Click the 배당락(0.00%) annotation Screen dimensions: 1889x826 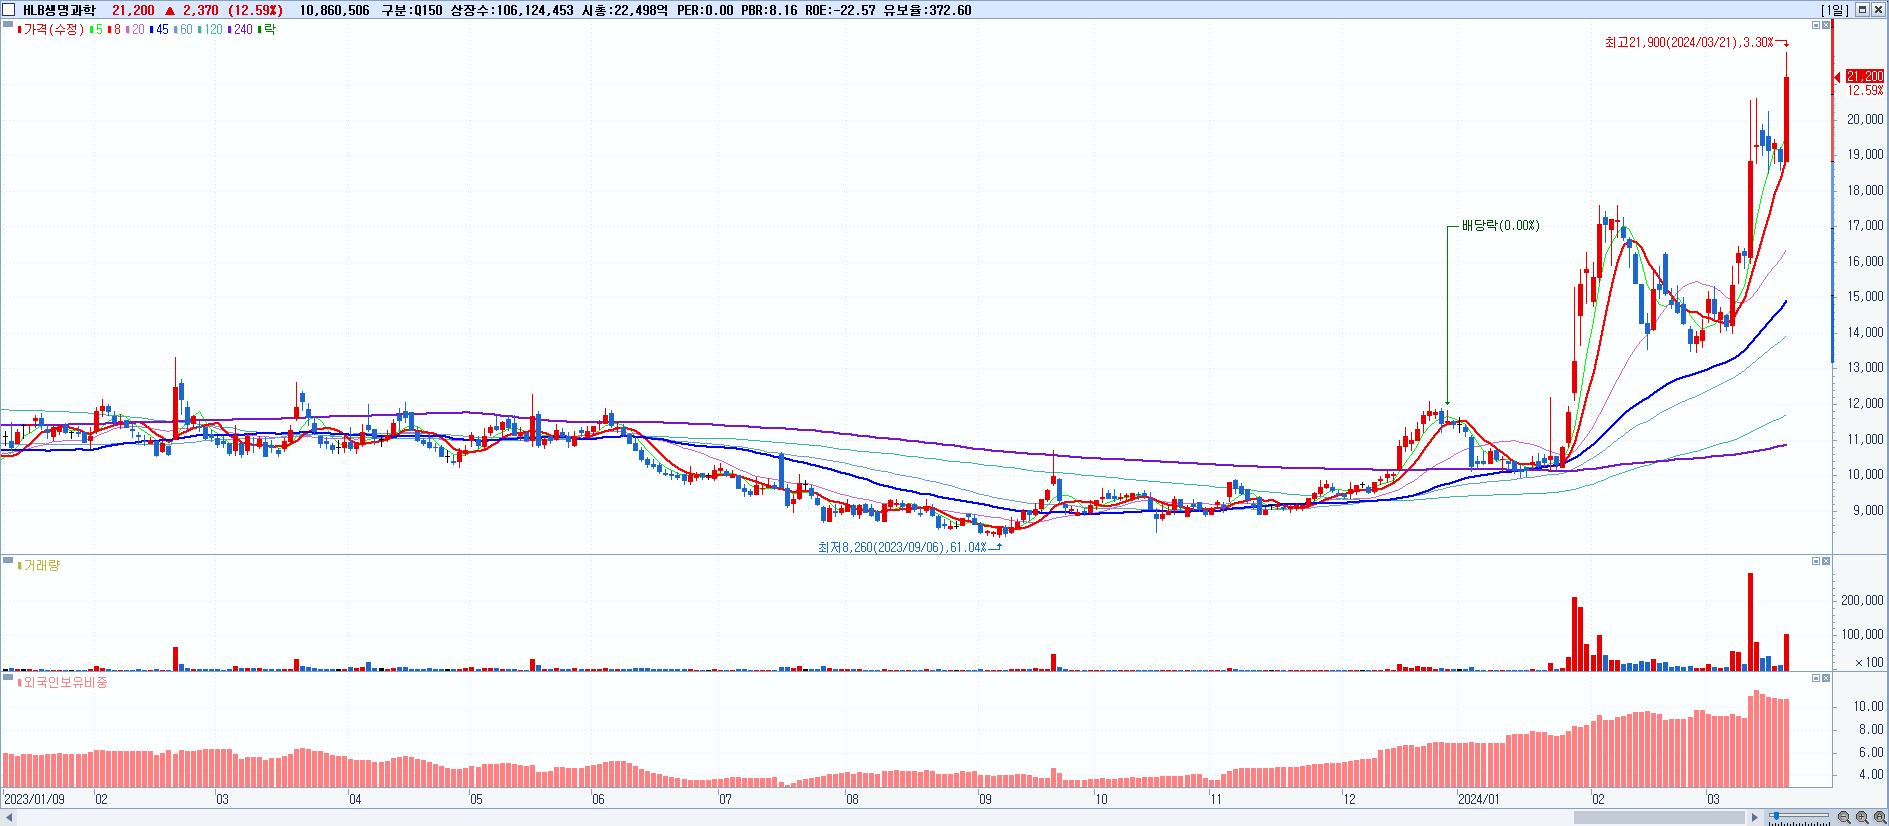point(1500,226)
